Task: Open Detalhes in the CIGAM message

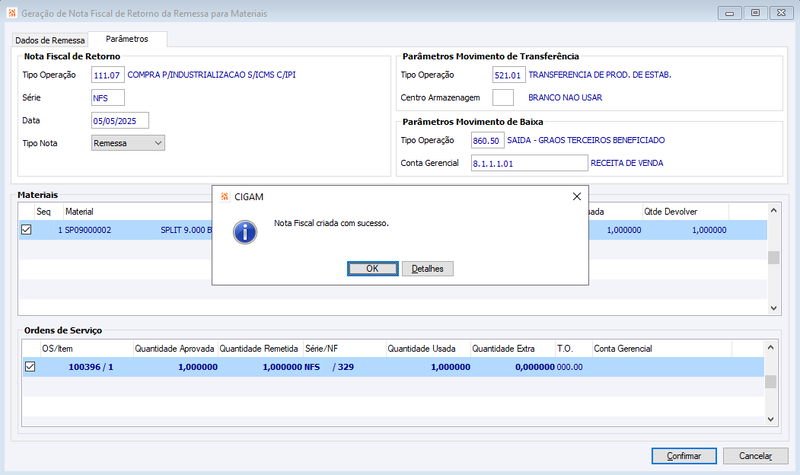Action: click(428, 268)
